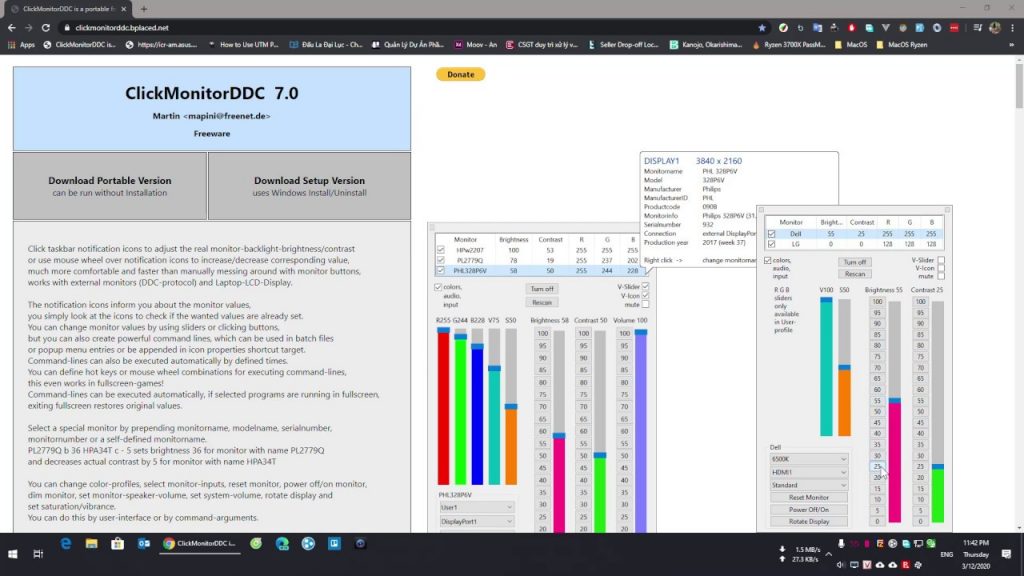Open the Apps shortcut in the bookmarks bar

click(22, 45)
